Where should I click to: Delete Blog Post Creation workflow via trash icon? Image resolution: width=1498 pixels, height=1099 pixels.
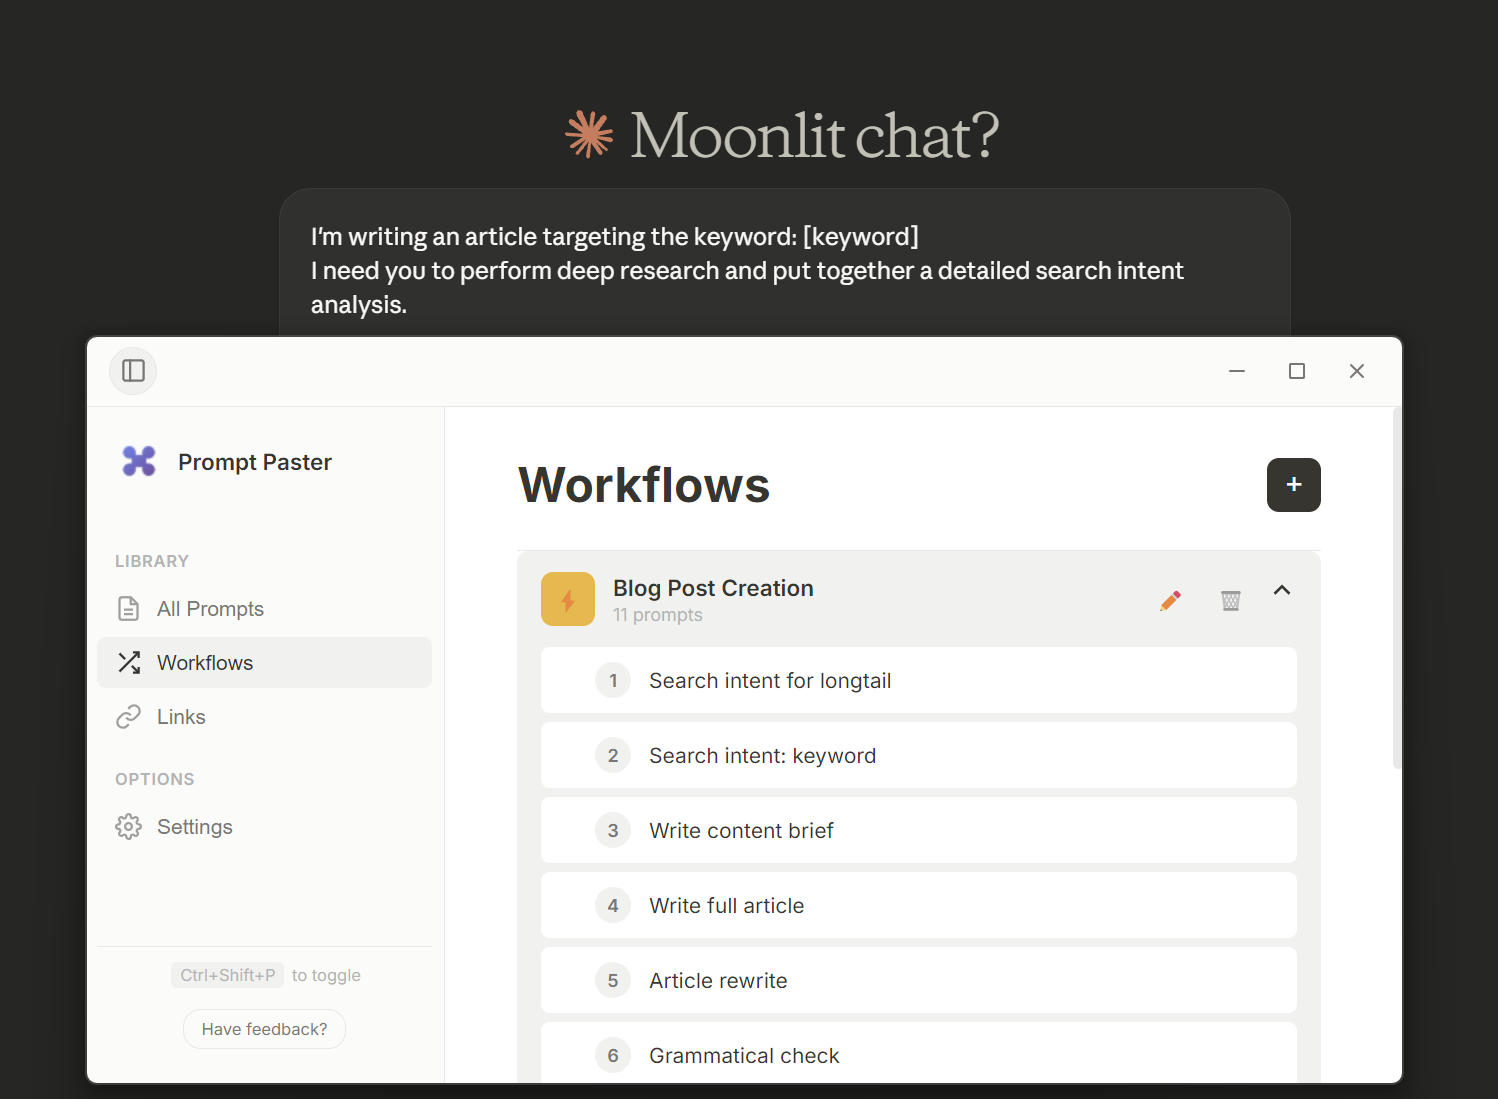tap(1230, 600)
